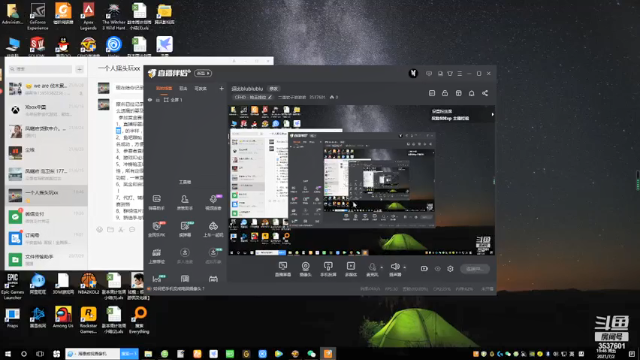640x360 pixels.
Task: Select the first scene tab highlighted orange
Action: (164, 89)
